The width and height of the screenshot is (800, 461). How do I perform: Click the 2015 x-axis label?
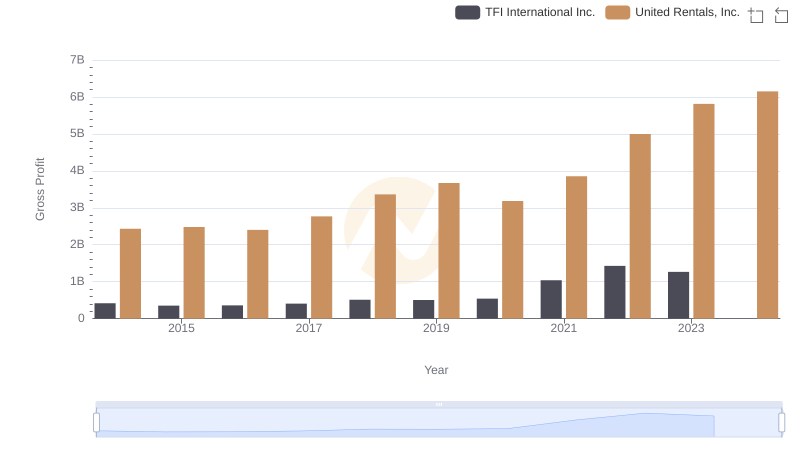(x=181, y=328)
